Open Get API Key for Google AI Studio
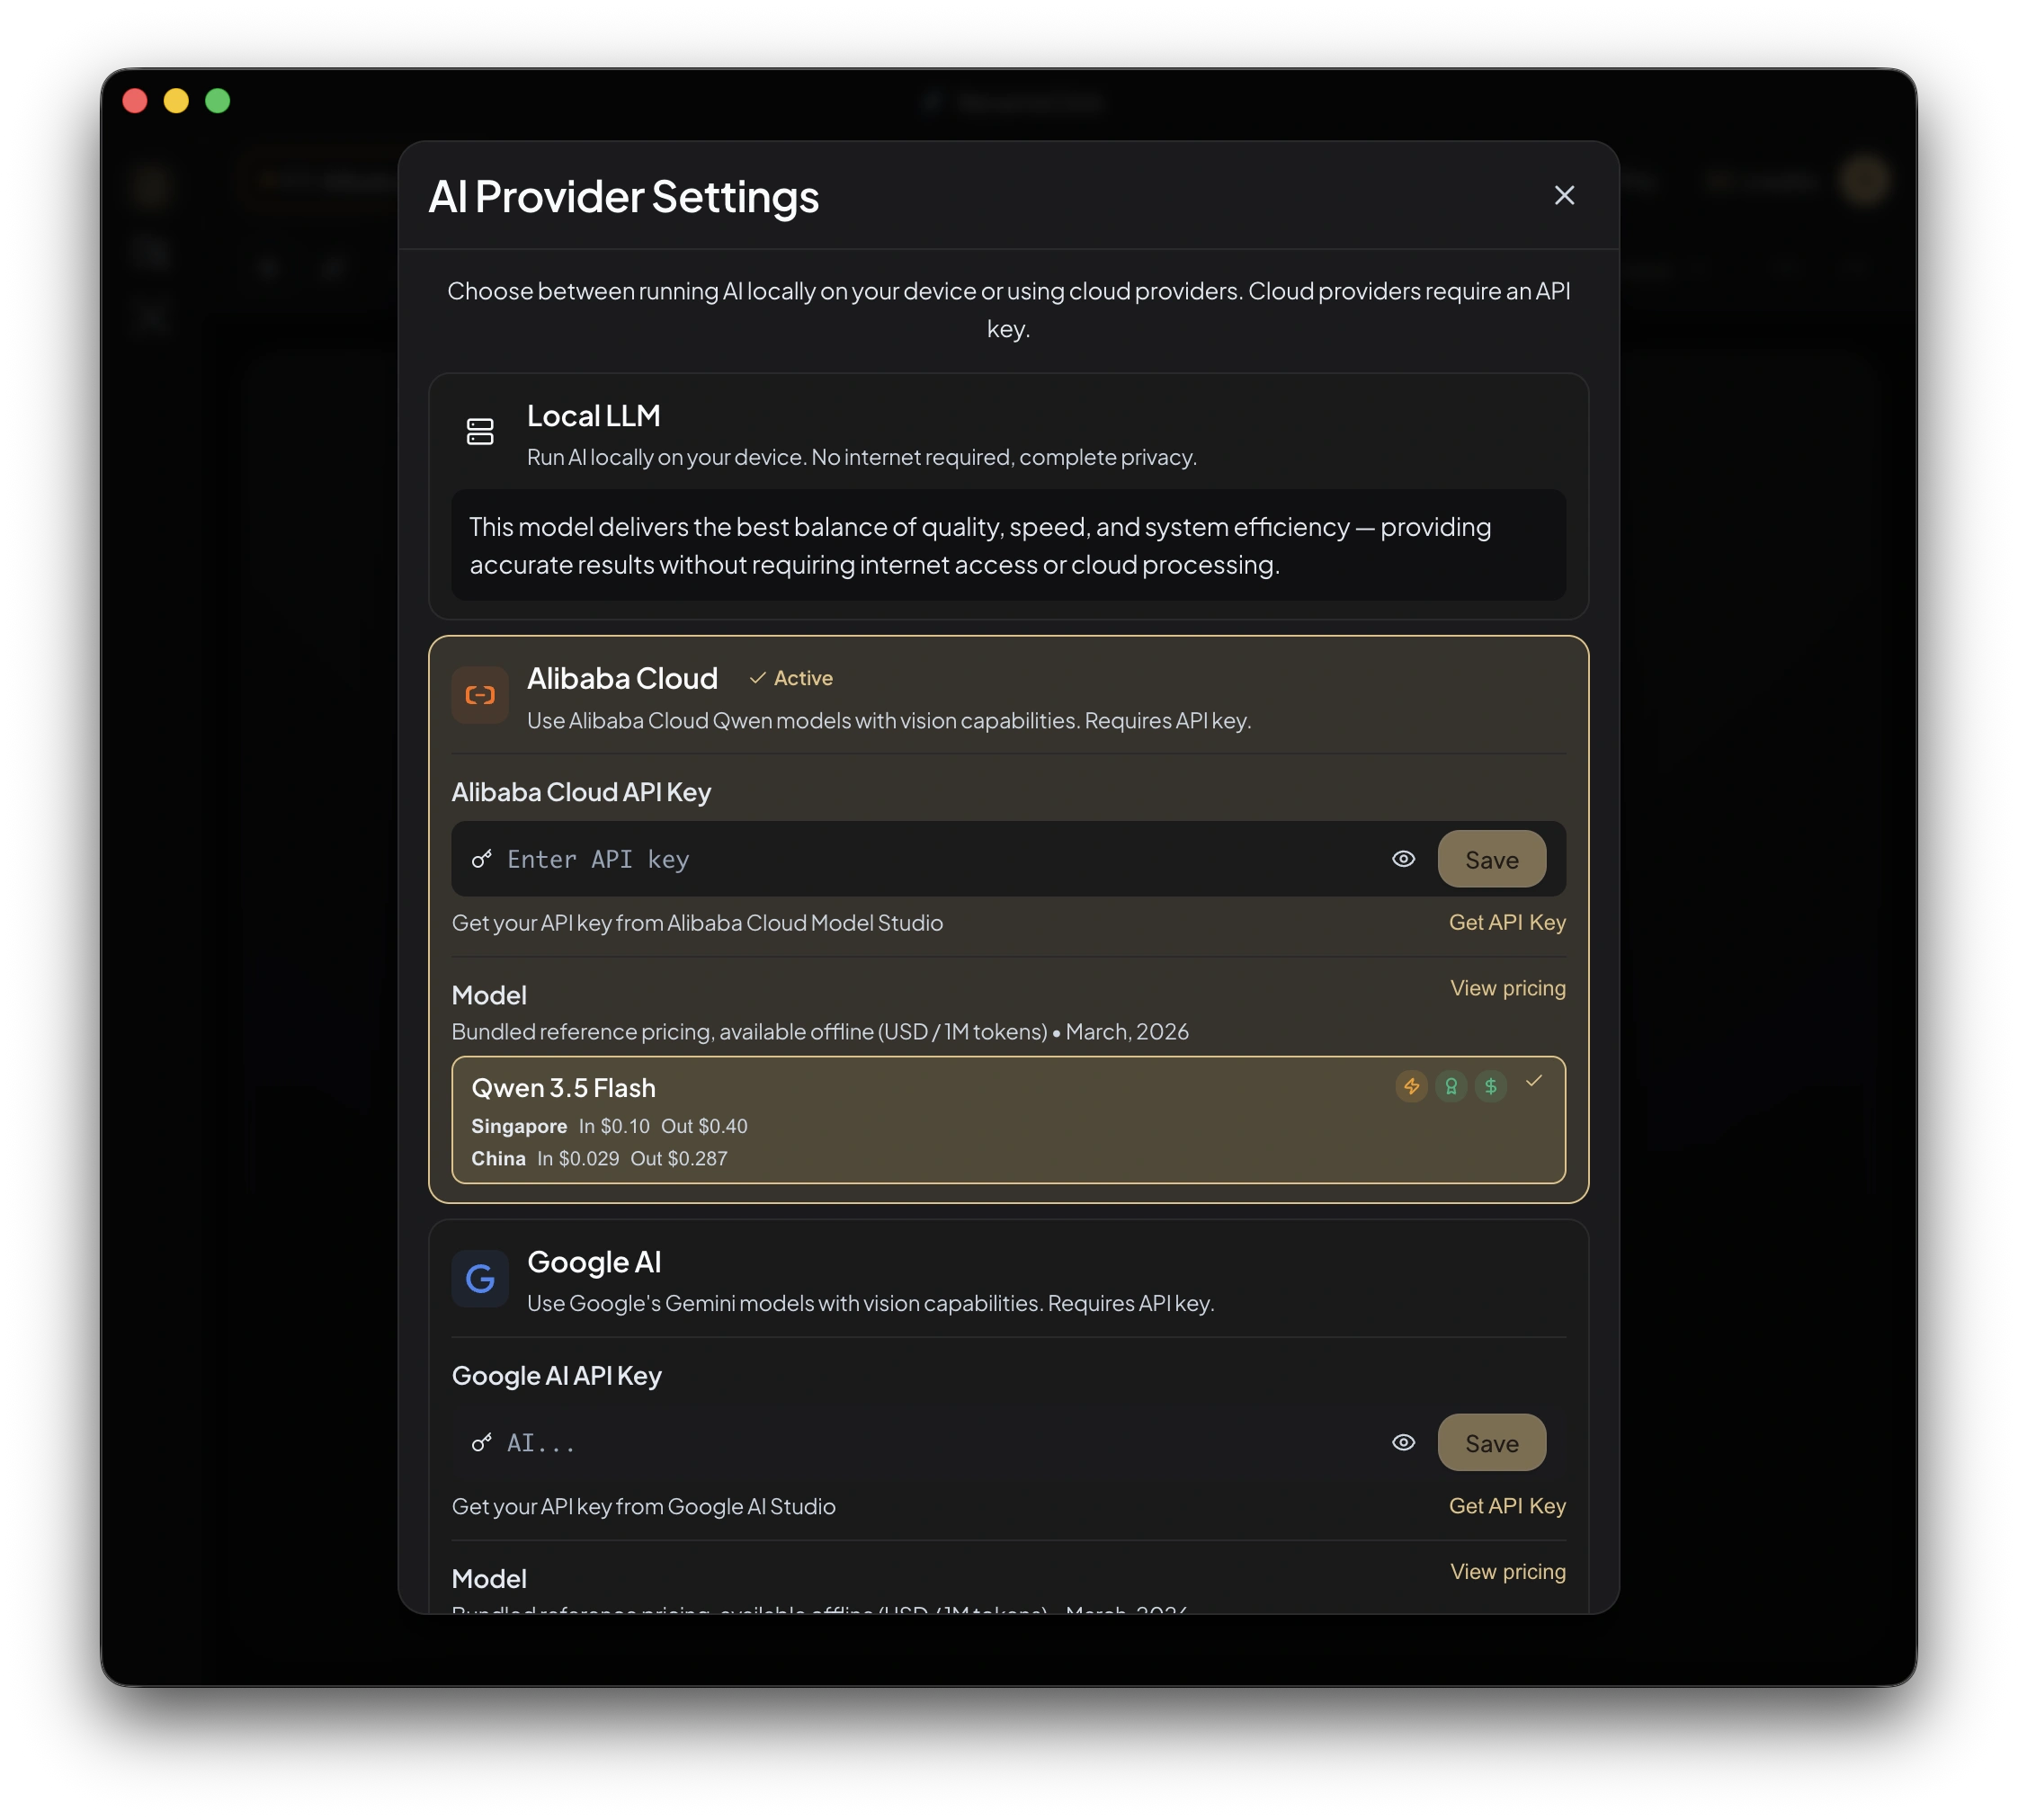Screen dimensions: 2018x1820 (x=1506, y=1506)
